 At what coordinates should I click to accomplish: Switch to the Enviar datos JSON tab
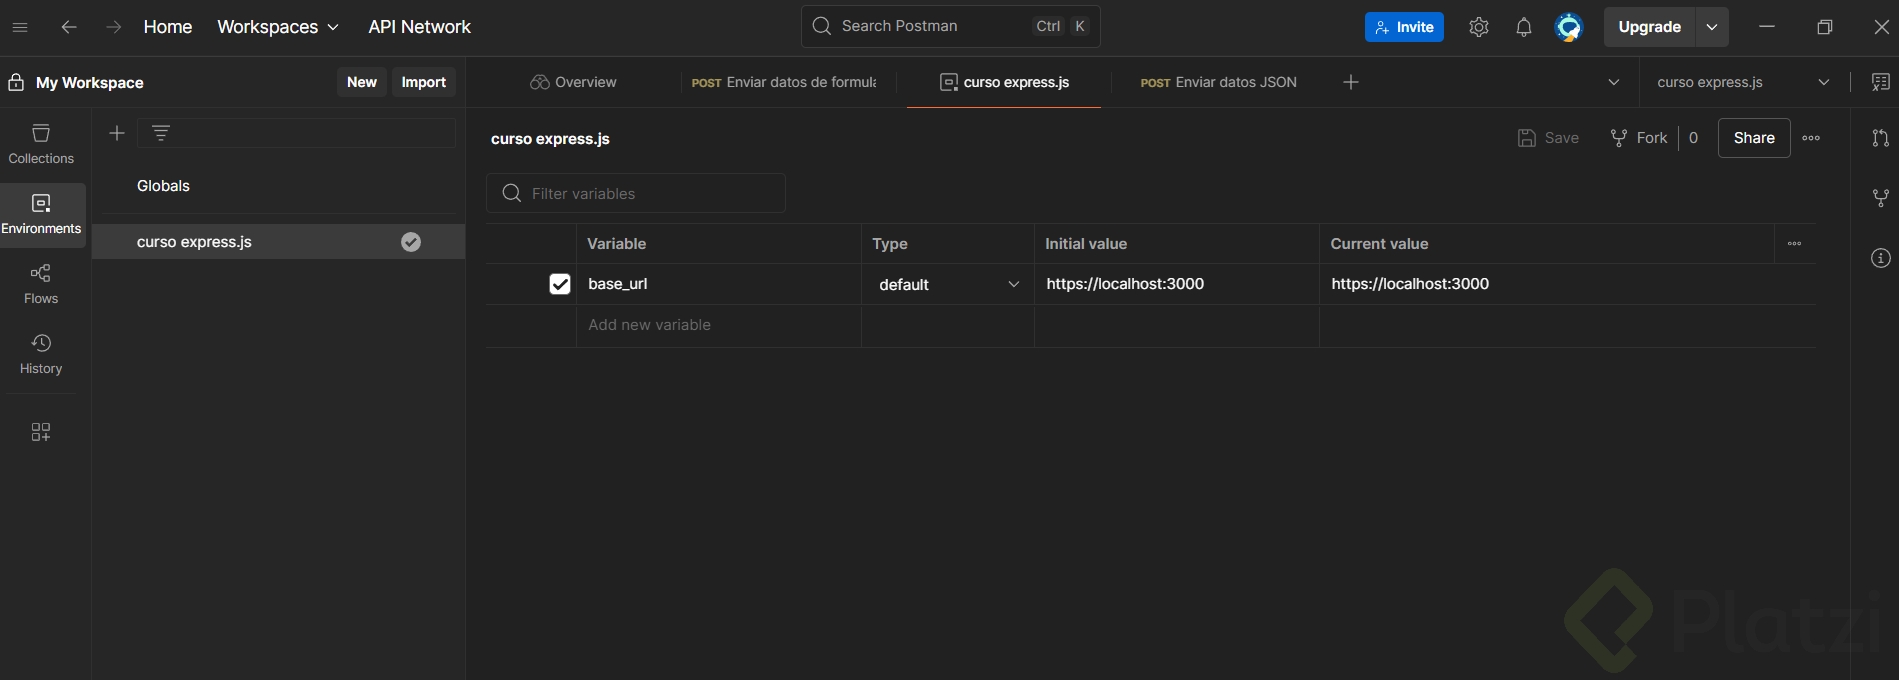click(x=1219, y=82)
